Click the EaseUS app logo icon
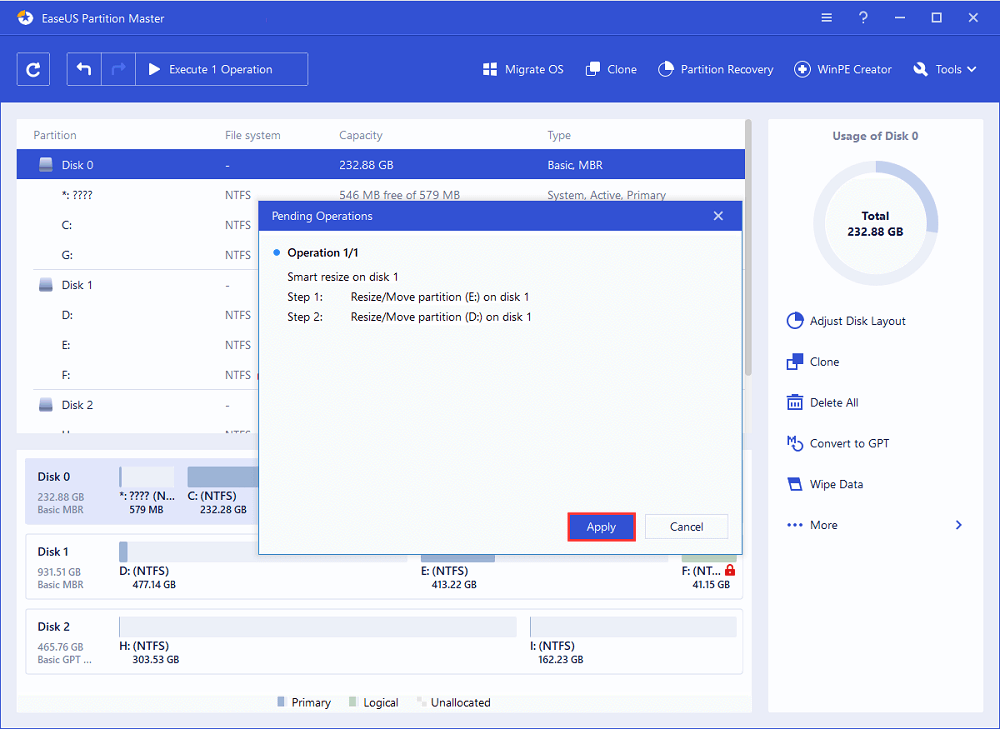Screen dimensions: 1000x729 [x=25, y=18]
